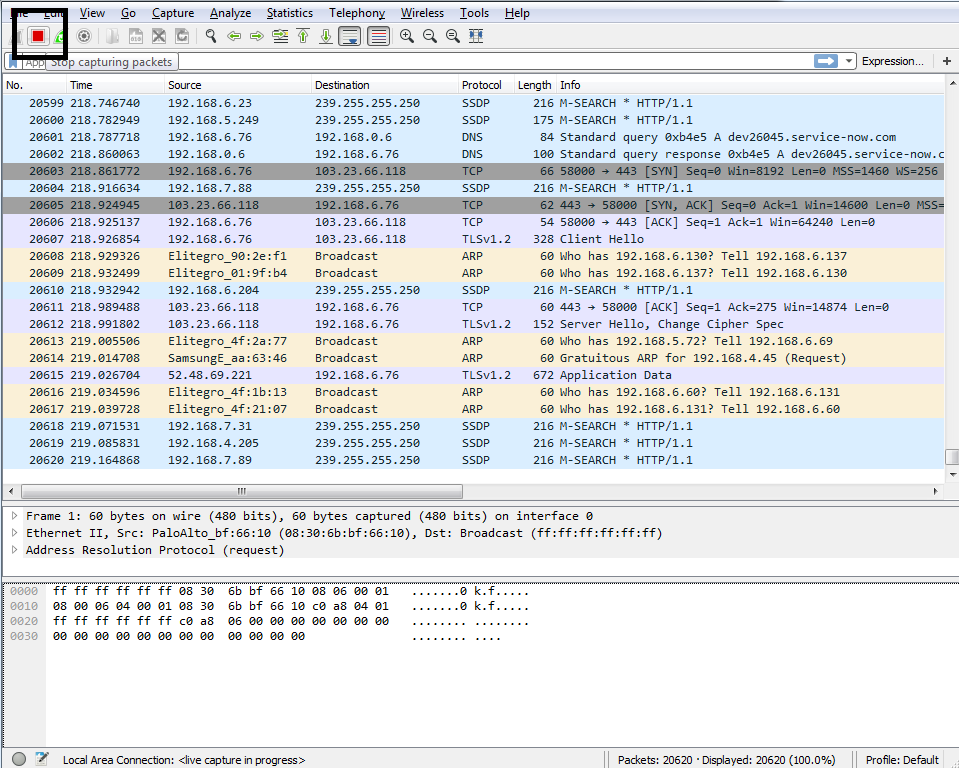Expand Address Resolution Protocol details
Screen dimensions: 959x768
[x=14, y=550]
